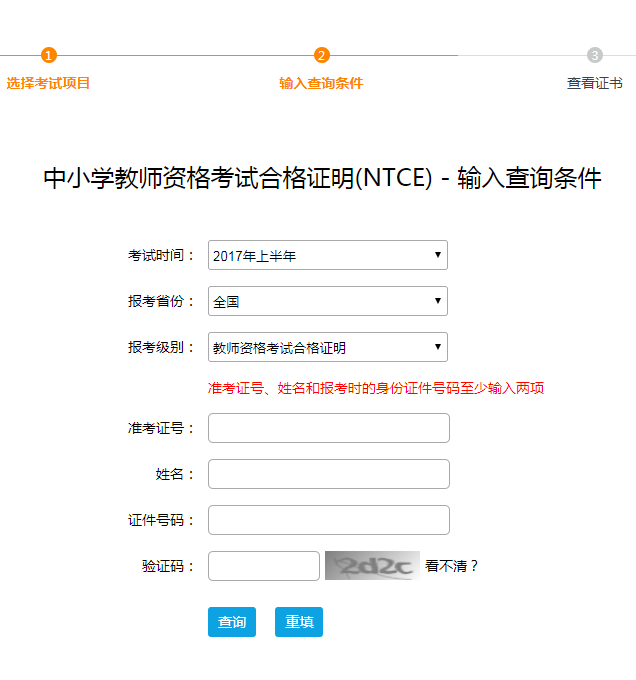Click the step 3 circle icon

[x=595, y=55]
